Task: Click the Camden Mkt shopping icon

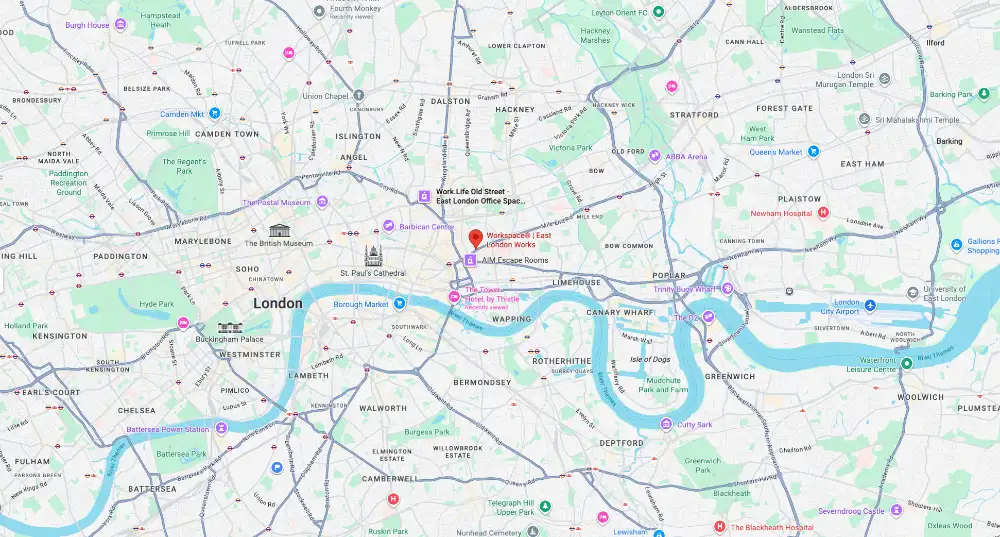Action: [214, 114]
